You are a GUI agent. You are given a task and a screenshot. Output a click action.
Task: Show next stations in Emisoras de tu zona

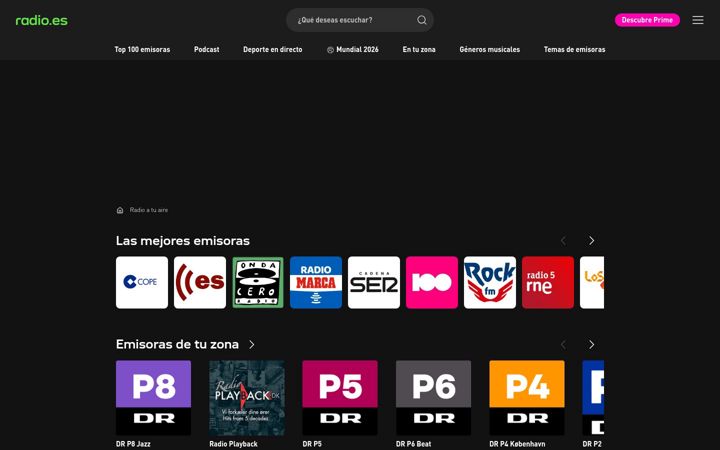[x=591, y=344]
